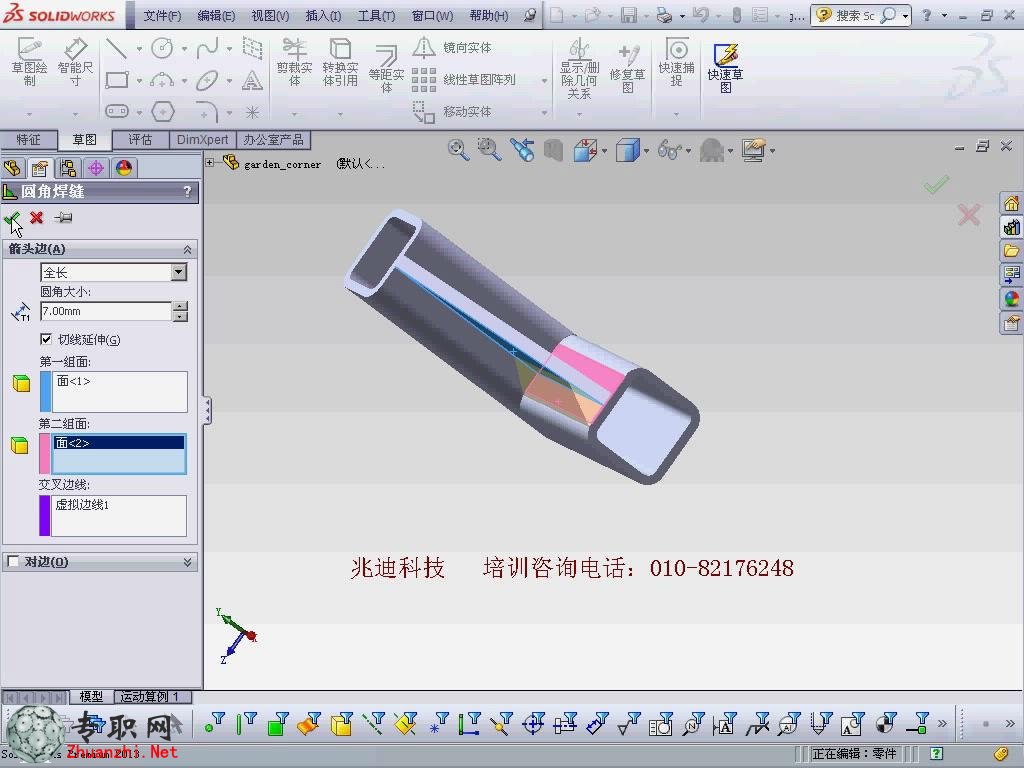Increase fillet size with spinner up arrow
Image resolution: width=1024 pixels, height=768 pixels.
(x=180, y=306)
